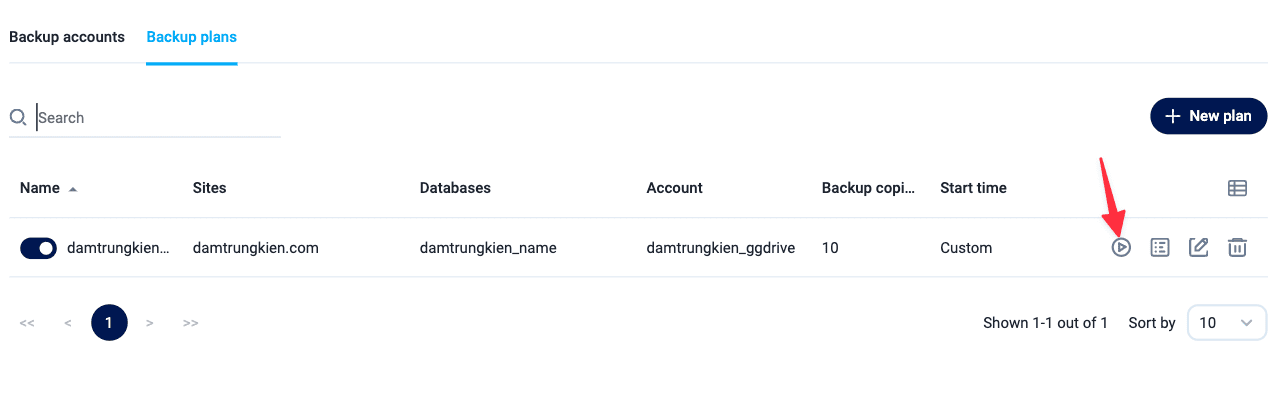The height and width of the screenshot is (405, 1281).
Task: Delete the damtrungkien backup plan
Action: click(1237, 247)
